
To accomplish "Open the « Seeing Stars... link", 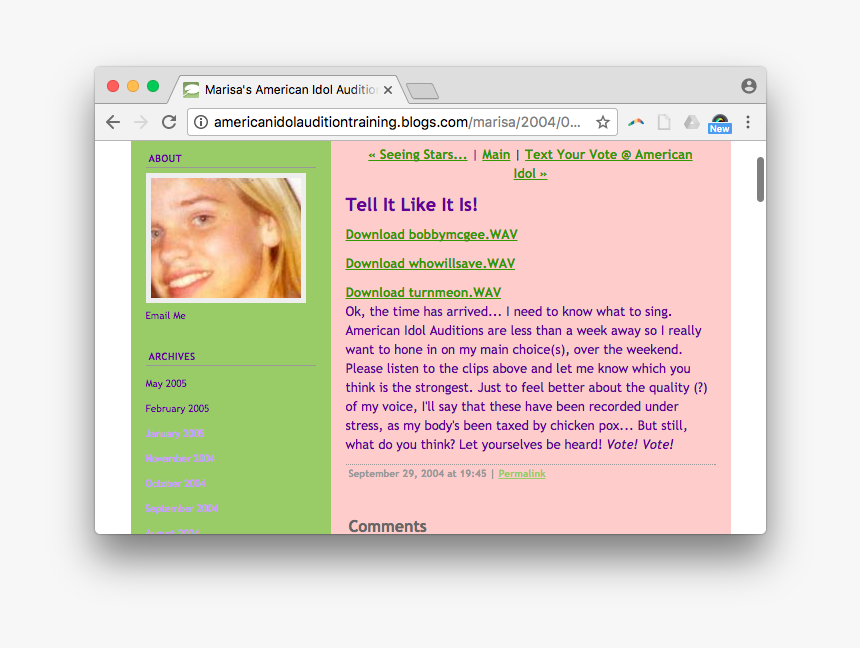I will pos(417,155).
